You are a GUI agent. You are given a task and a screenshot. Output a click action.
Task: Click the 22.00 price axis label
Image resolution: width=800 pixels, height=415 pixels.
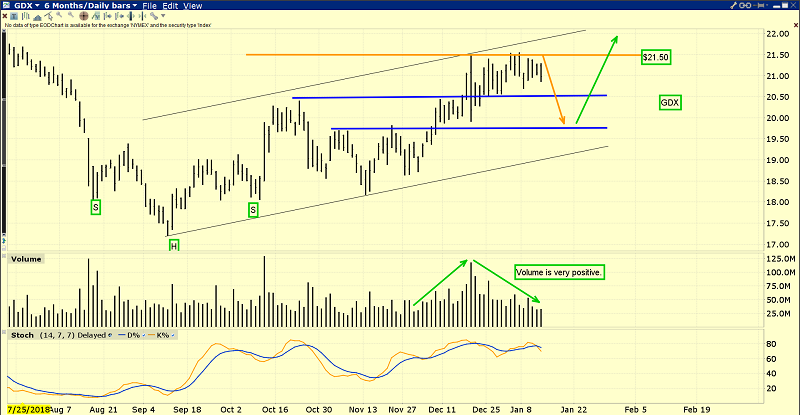click(x=777, y=34)
